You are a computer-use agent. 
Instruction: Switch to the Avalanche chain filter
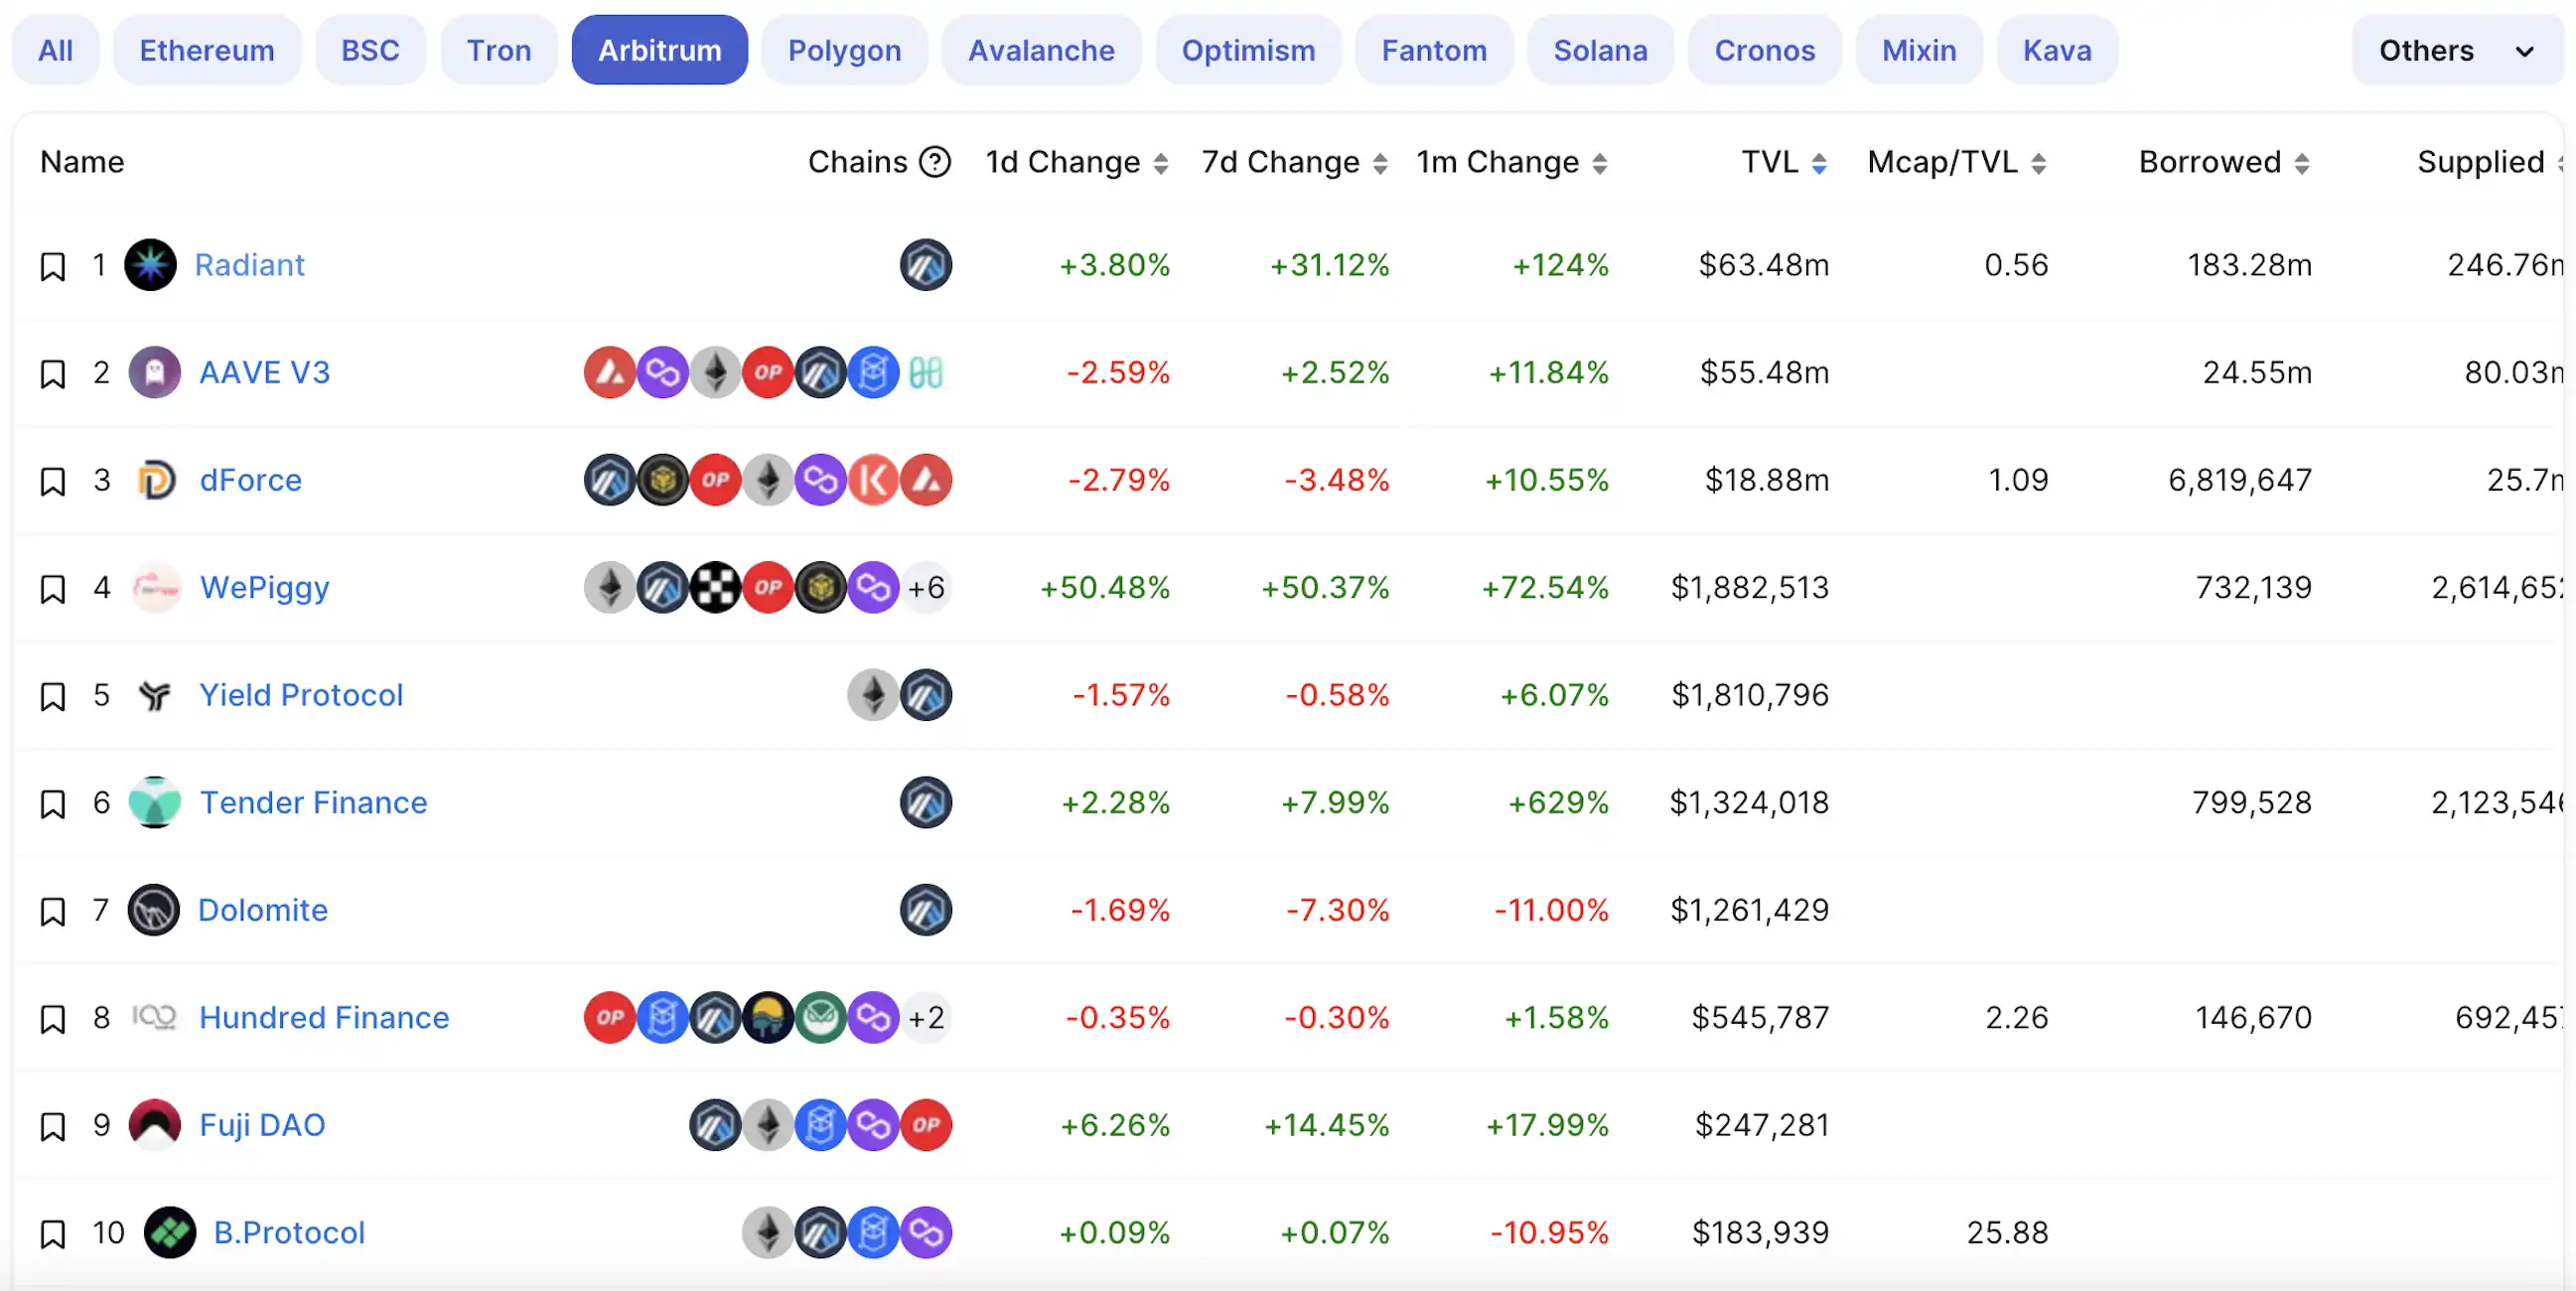point(1041,50)
